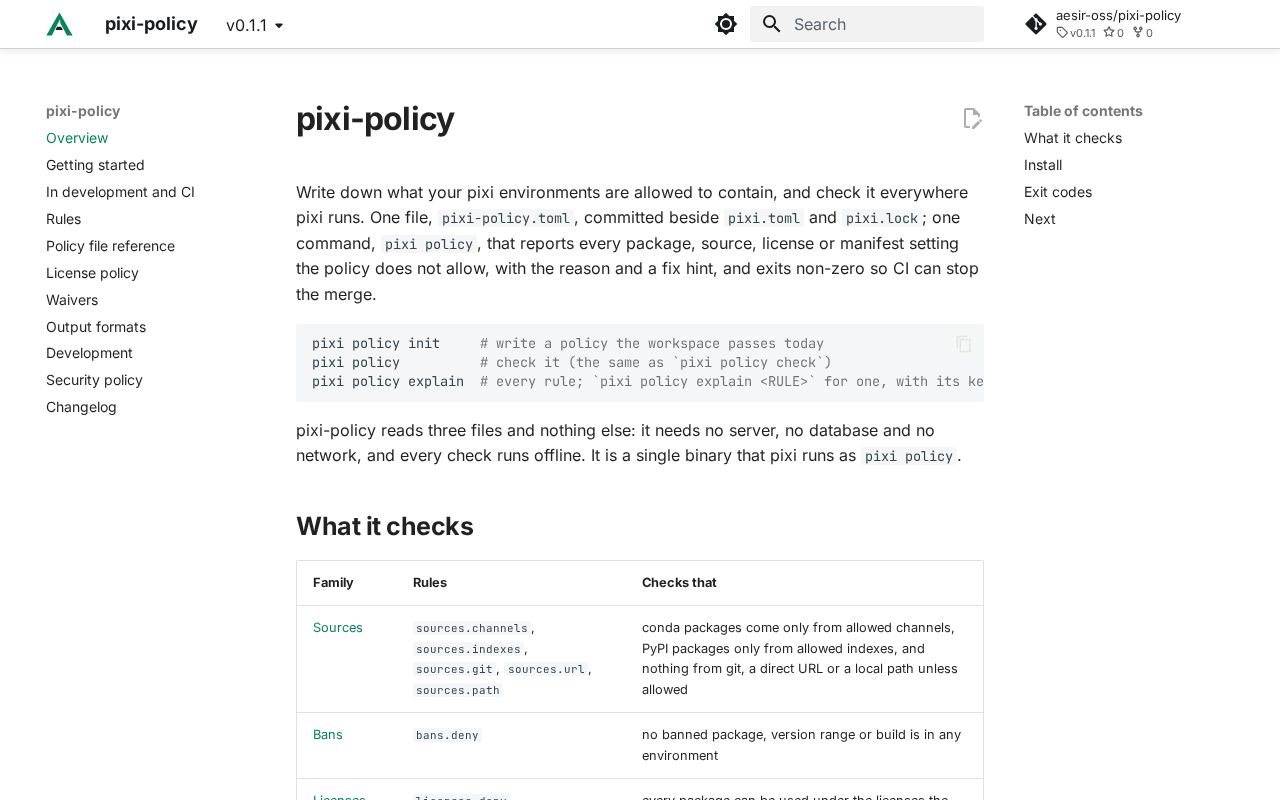The width and height of the screenshot is (1280, 800).
Task: Click the Rules table column header
Action: click(430, 583)
